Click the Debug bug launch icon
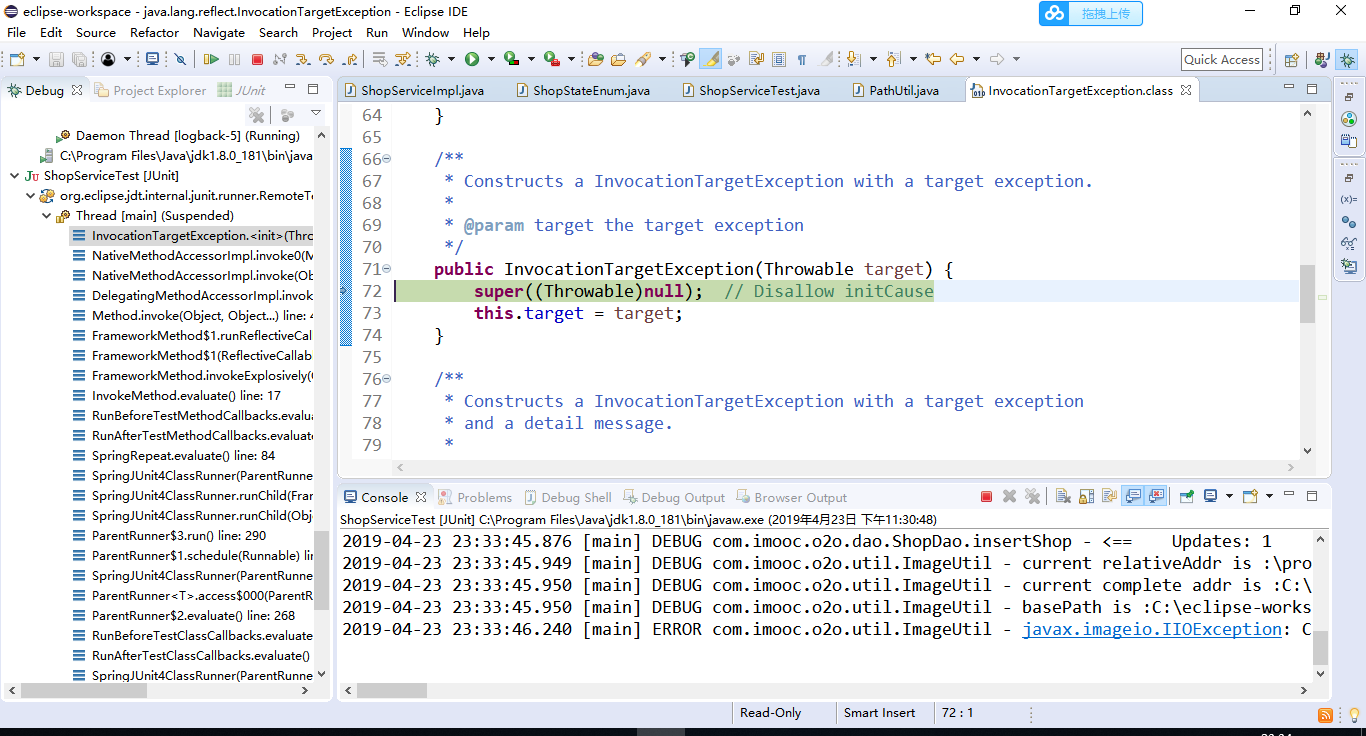1366x736 pixels. click(432, 59)
